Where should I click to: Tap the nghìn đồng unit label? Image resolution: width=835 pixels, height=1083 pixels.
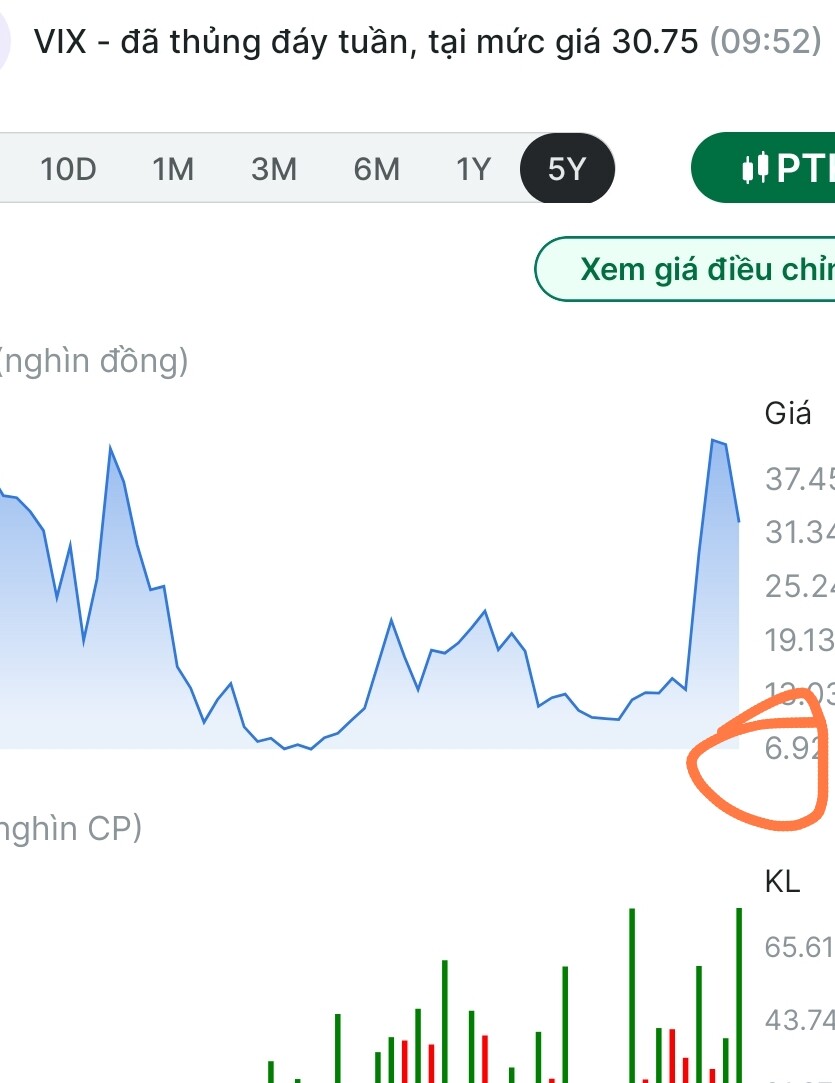[95, 361]
